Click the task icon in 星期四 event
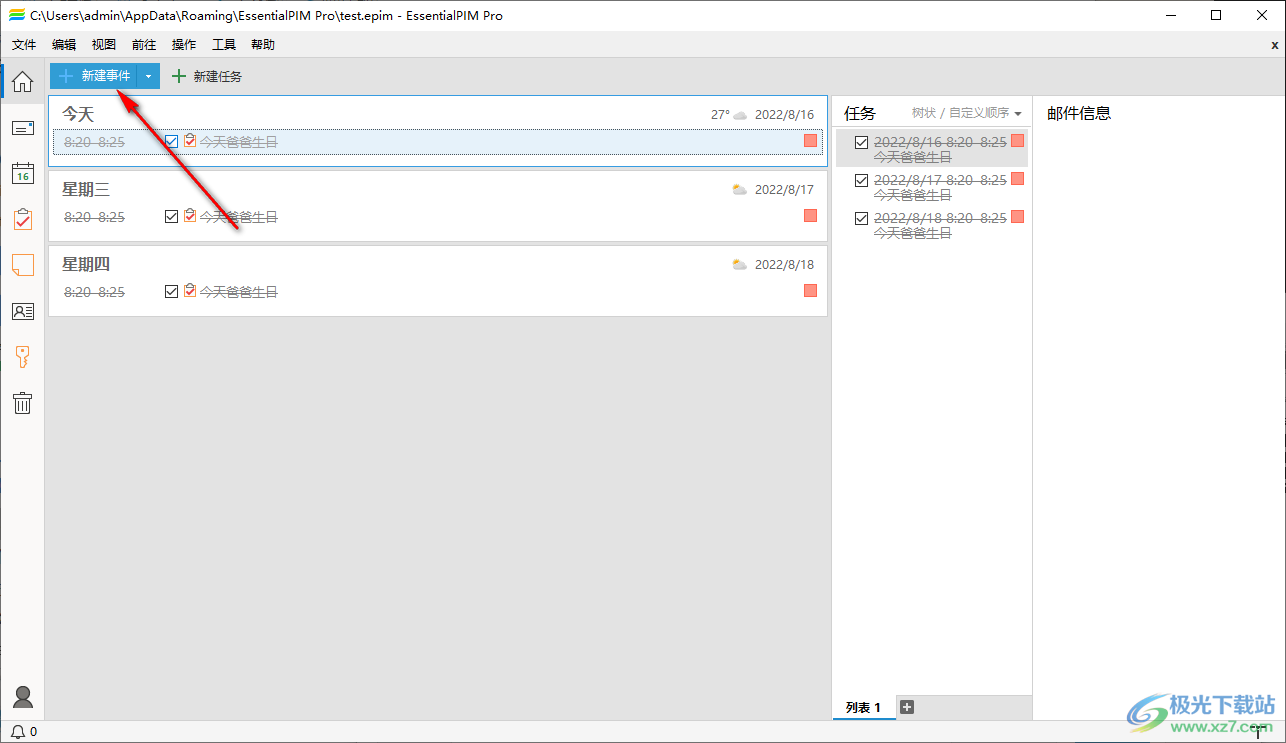The width and height of the screenshot is (1286, 743). click(x=190, y=291)
